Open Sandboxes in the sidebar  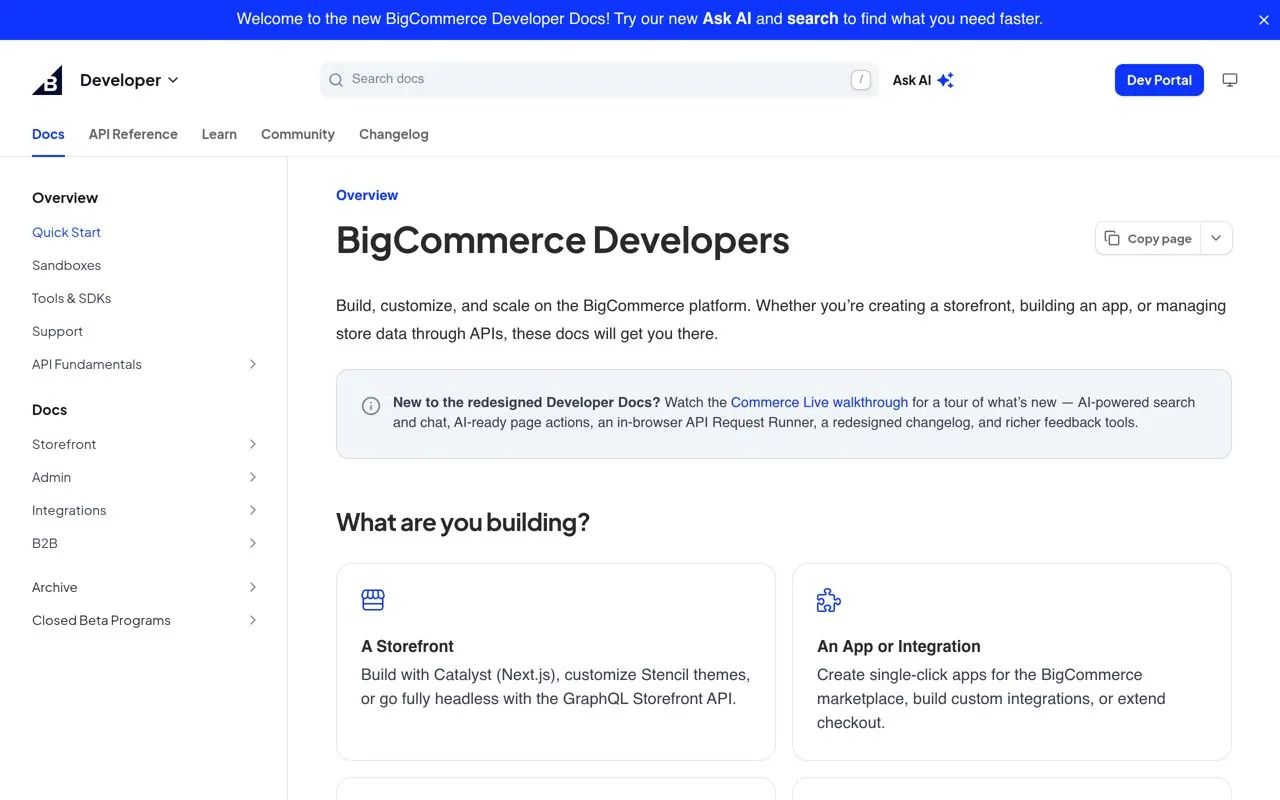click(66, 265)
